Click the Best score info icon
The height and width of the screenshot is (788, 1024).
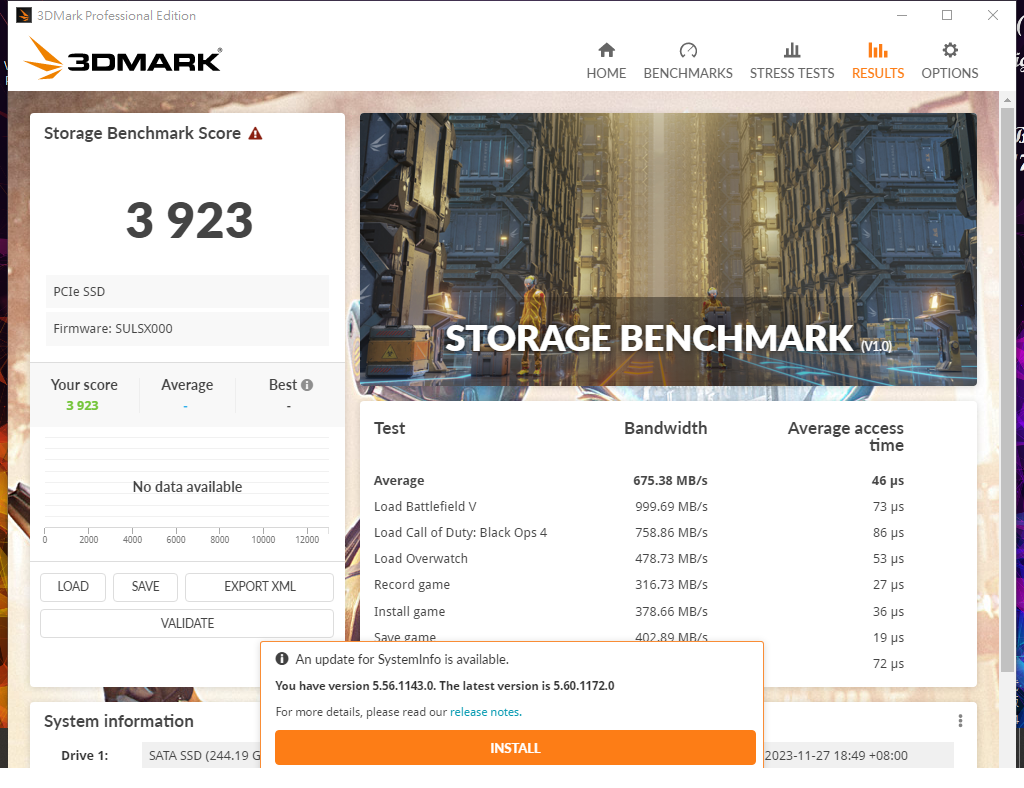tap(307, 385)
